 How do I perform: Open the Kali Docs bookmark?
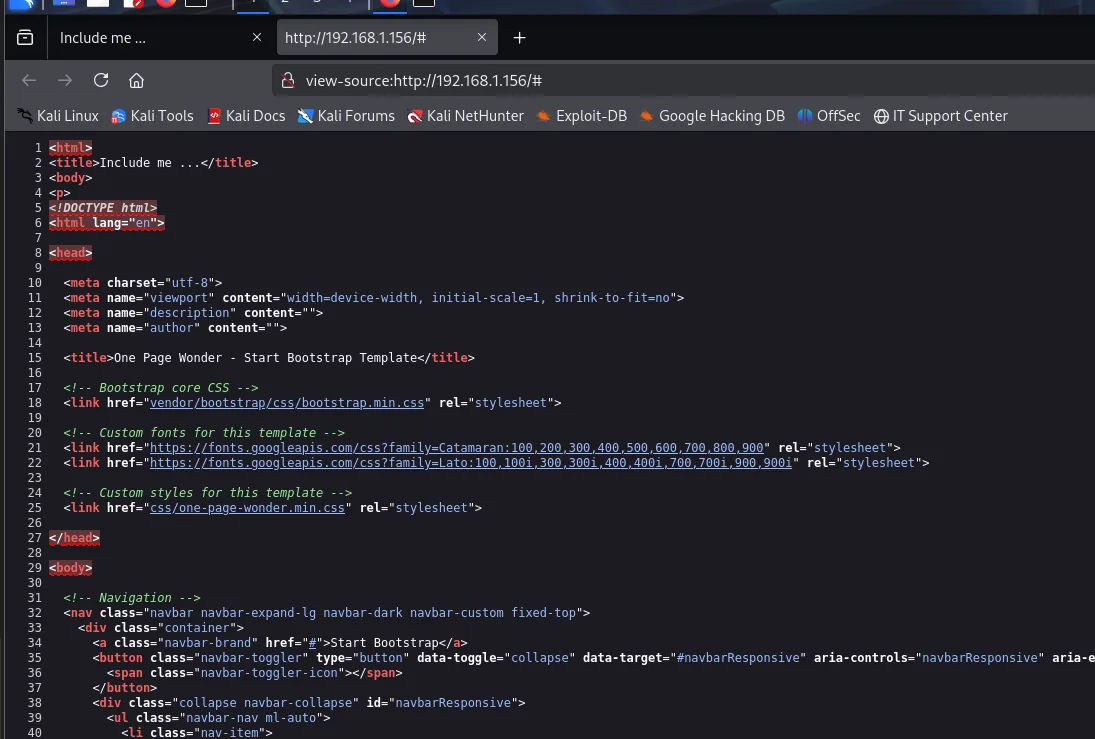(x=247, y=116)
